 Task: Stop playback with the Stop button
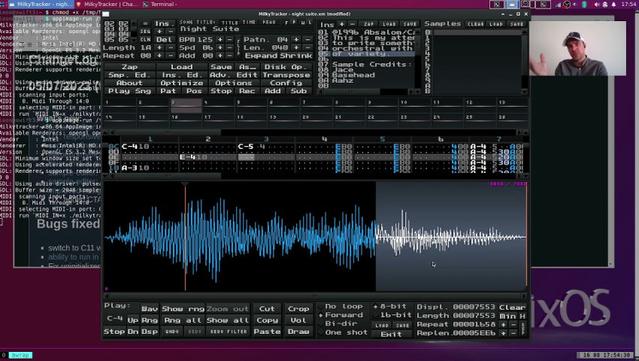(x=221, y=91)
